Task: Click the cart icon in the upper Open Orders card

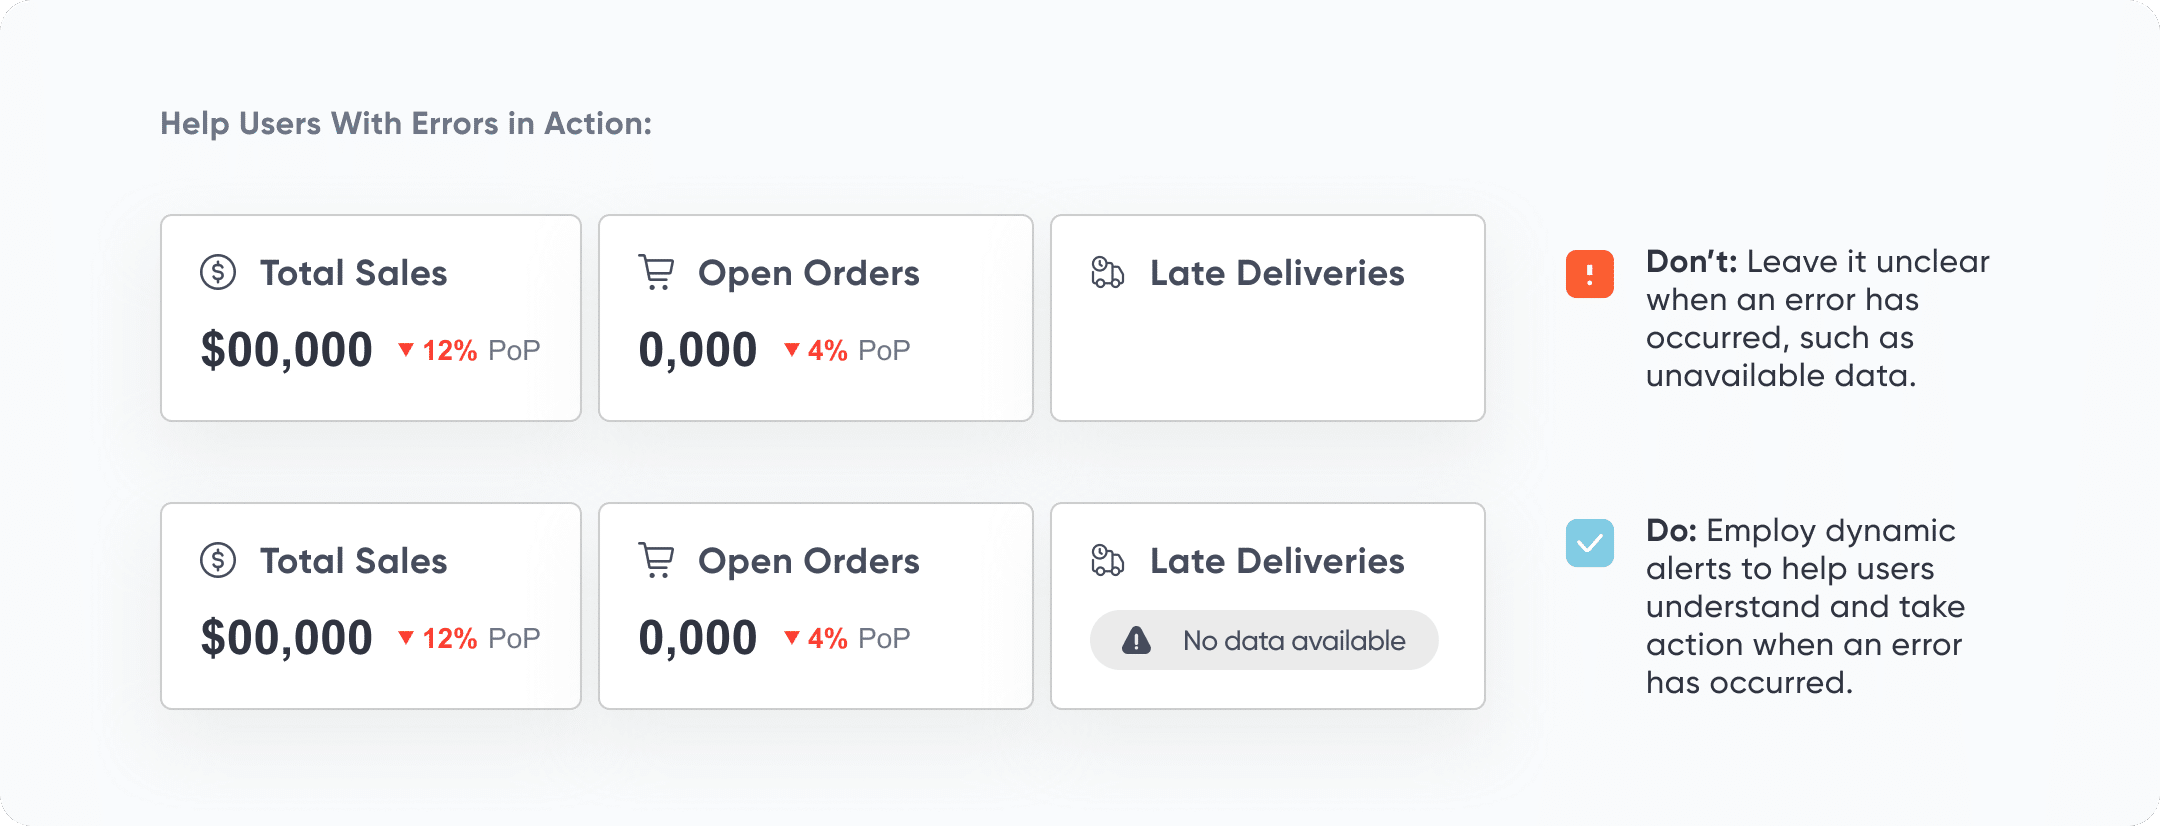Action: pyautogui.click(x=656, y=272)
